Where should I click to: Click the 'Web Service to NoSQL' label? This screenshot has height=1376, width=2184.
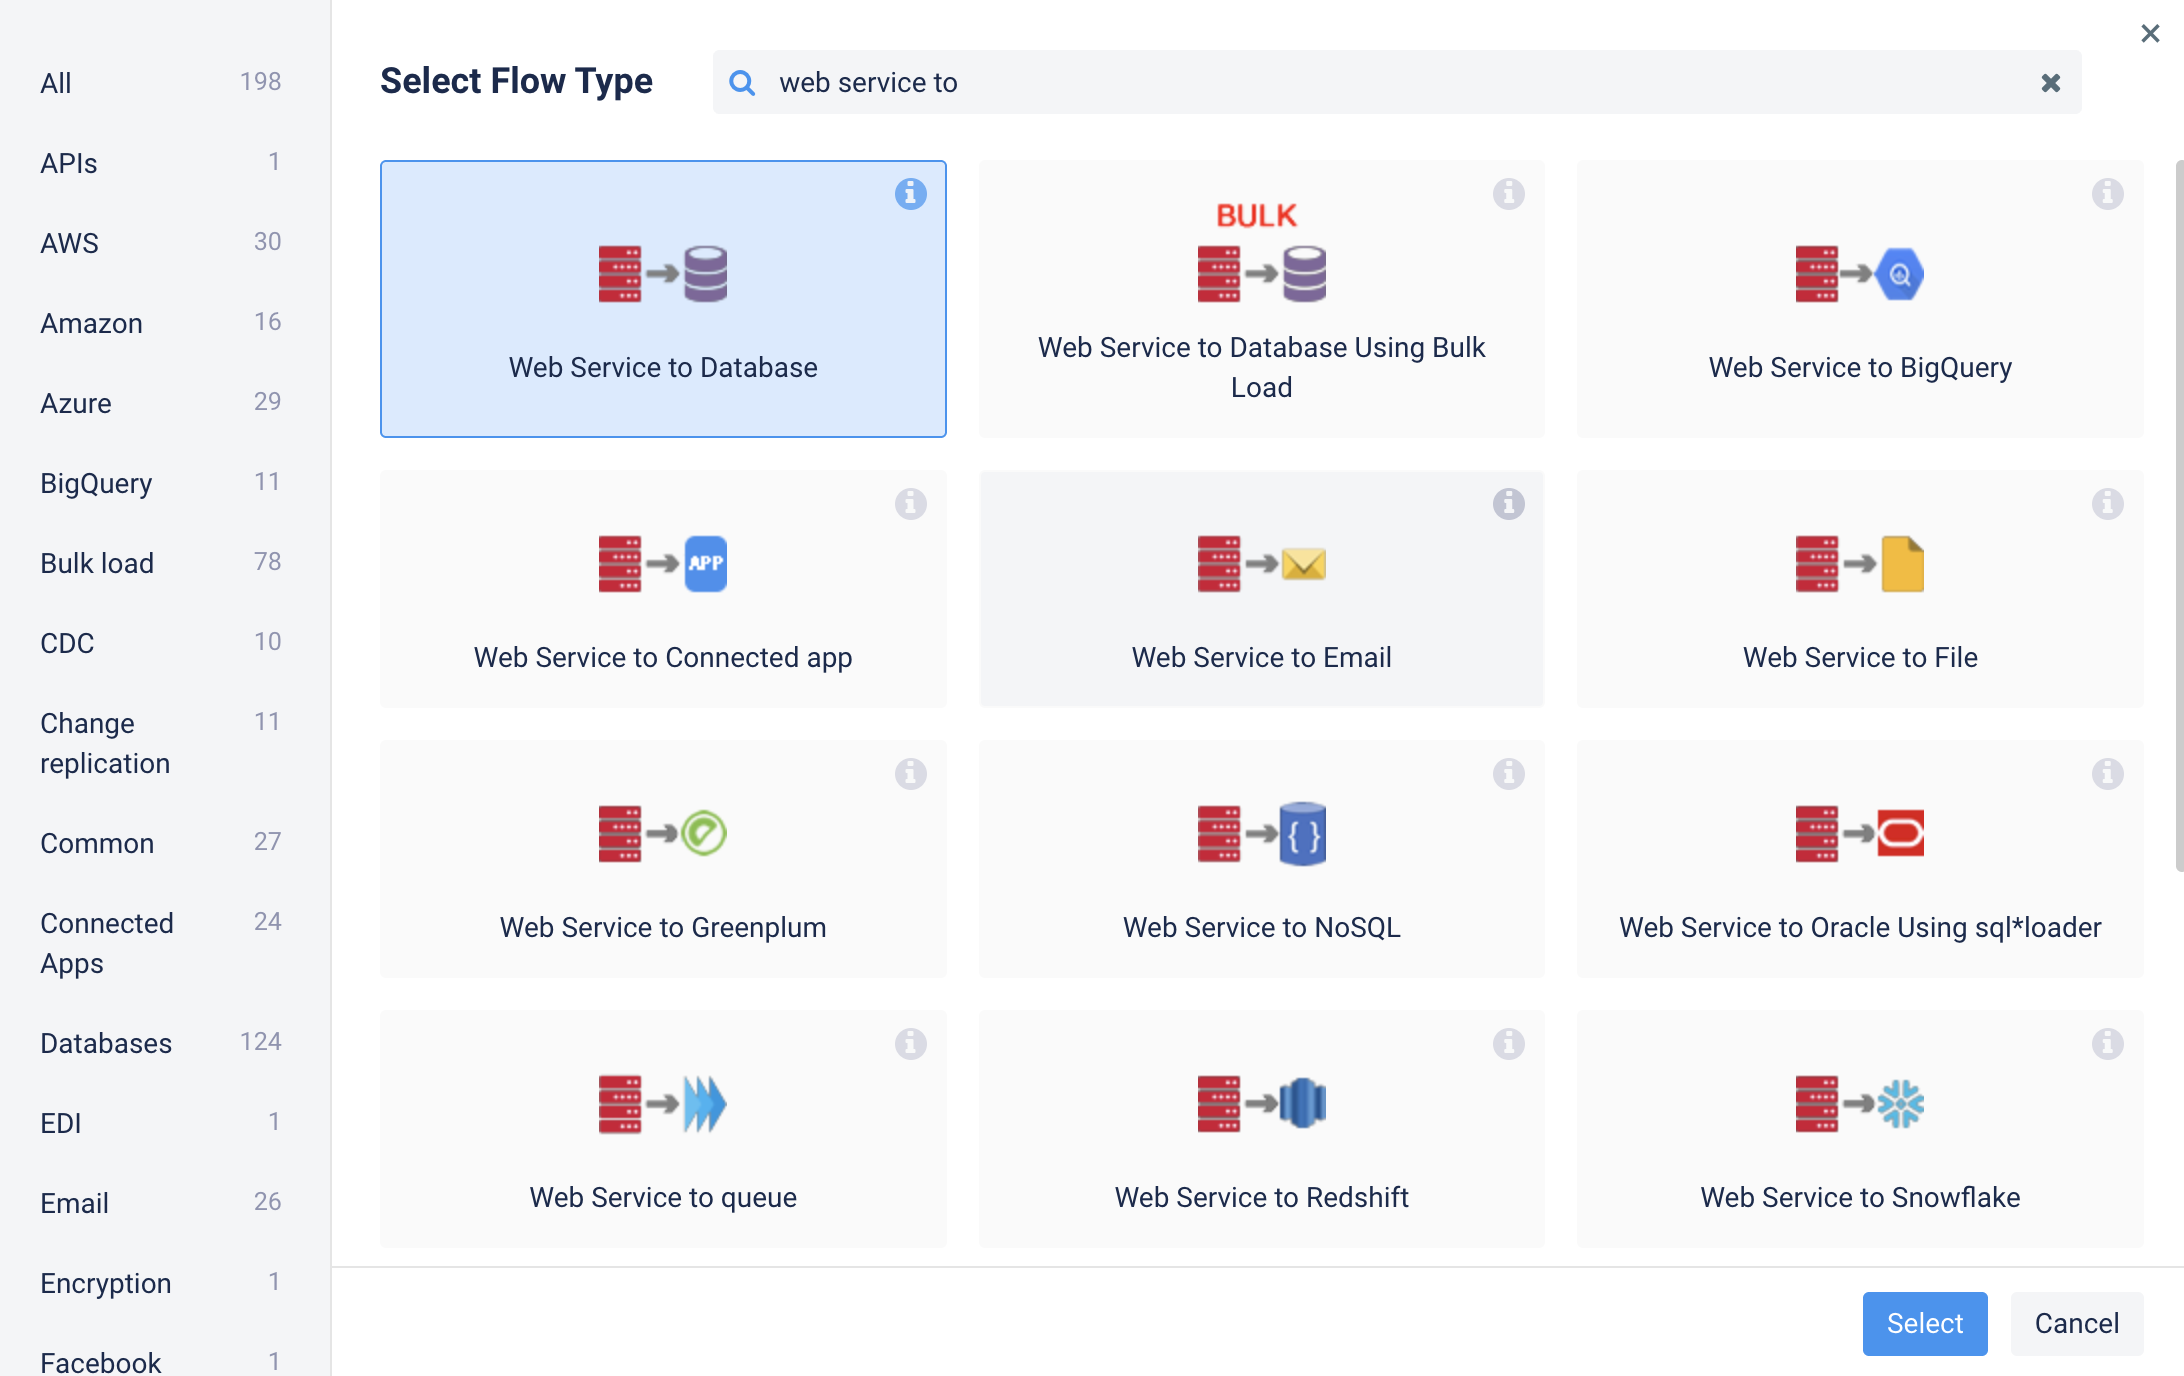coord(1262,927)
